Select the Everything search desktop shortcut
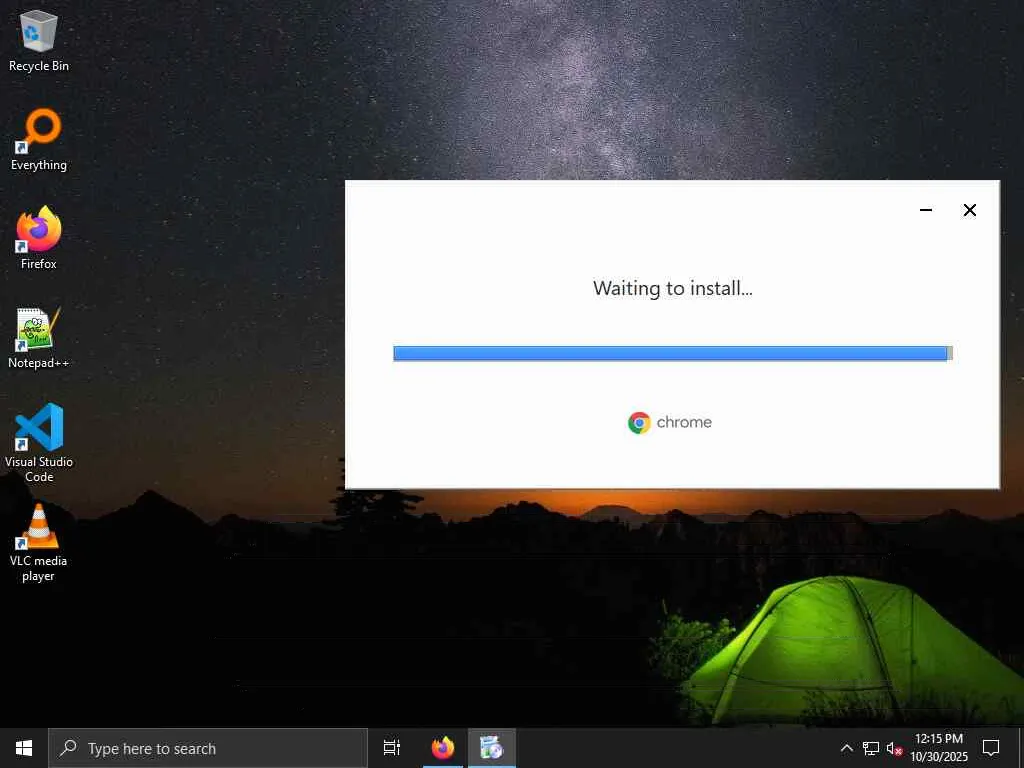 (x=39, y=140)
